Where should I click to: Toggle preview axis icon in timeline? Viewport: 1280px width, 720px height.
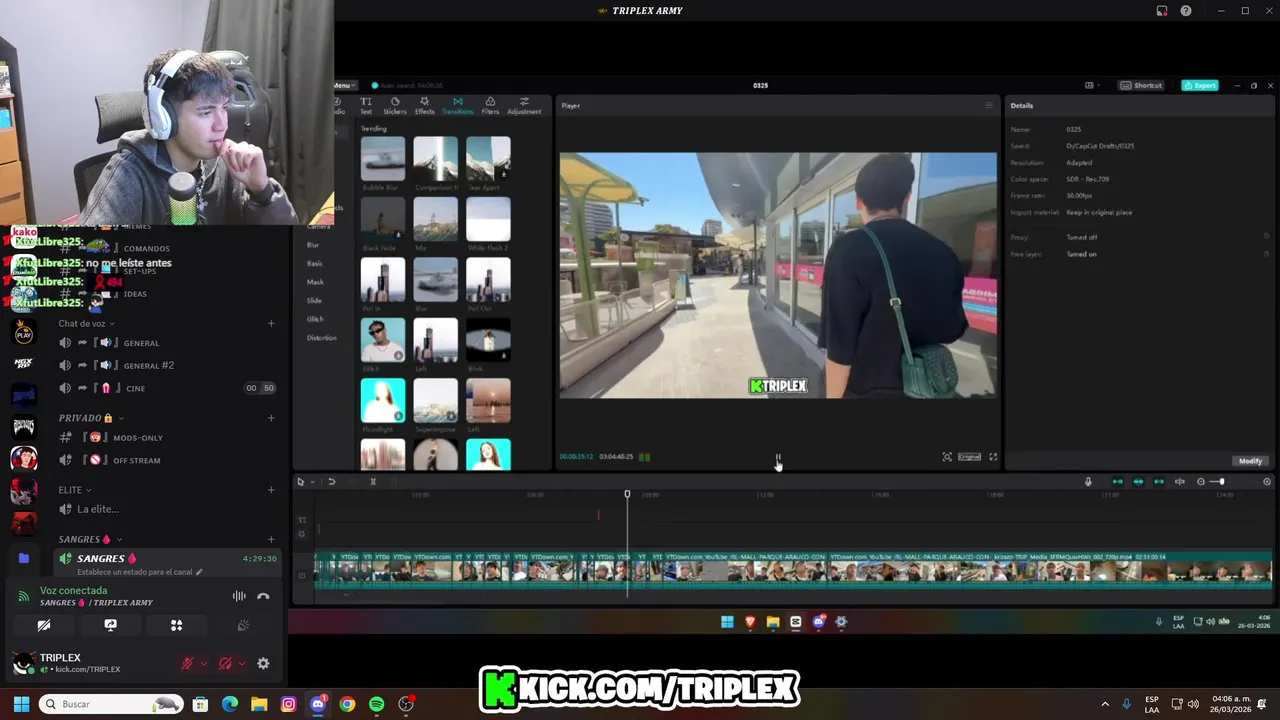tap(1180, 482)
